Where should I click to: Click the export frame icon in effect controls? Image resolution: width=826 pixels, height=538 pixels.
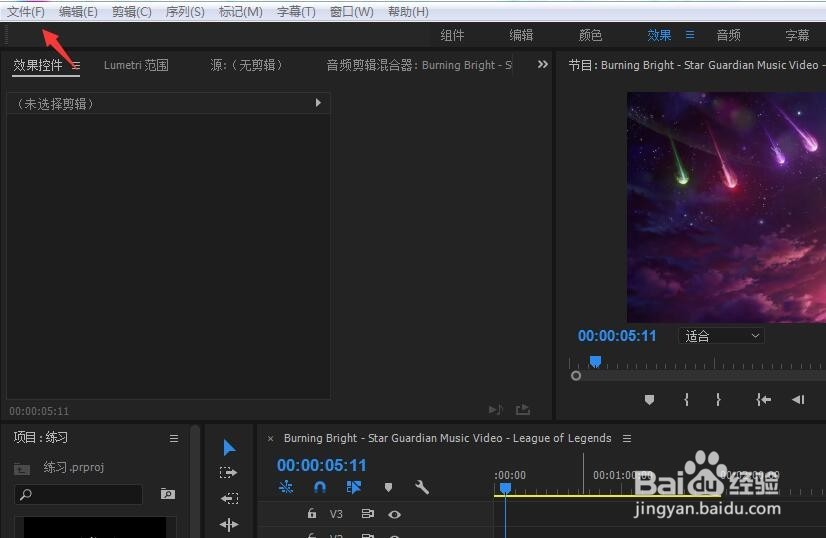[523, 409]
